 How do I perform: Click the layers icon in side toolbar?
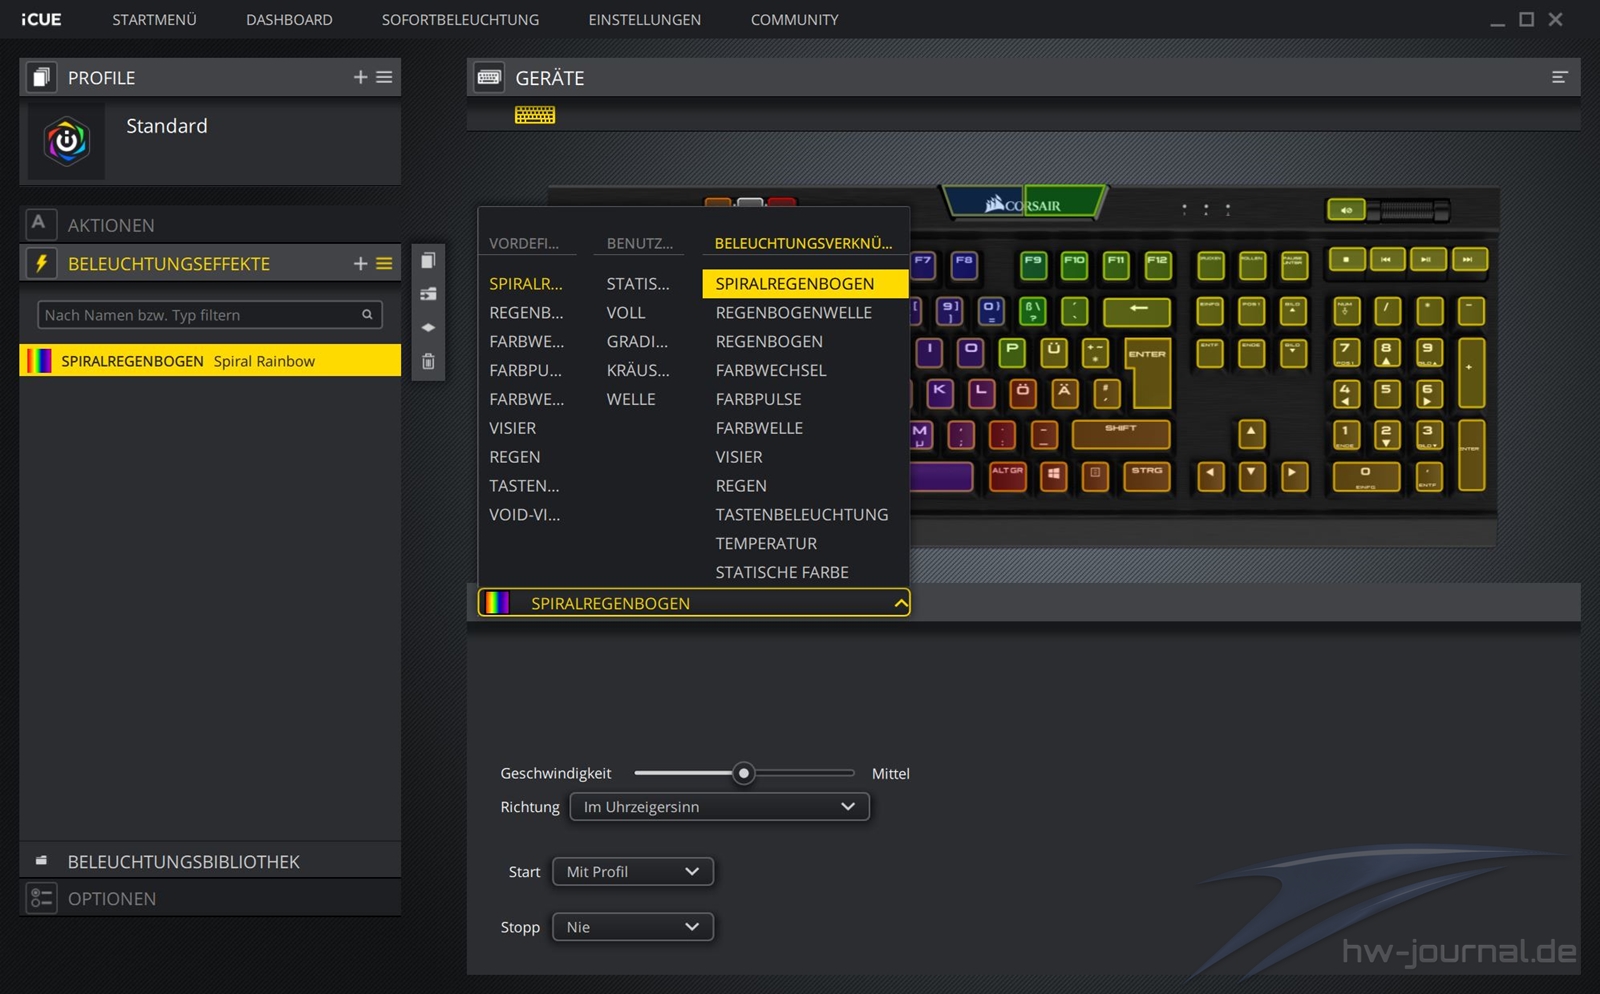tap(428, 327)
